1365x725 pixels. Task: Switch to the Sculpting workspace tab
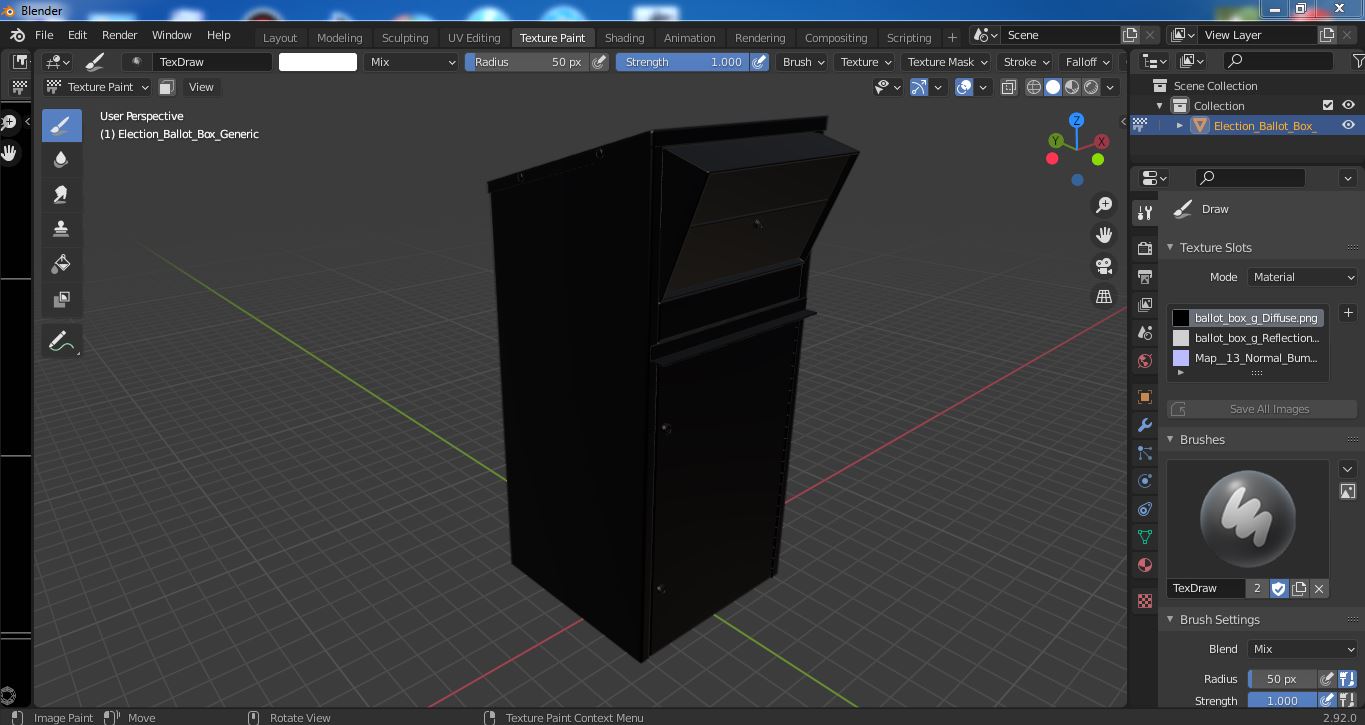405,37
